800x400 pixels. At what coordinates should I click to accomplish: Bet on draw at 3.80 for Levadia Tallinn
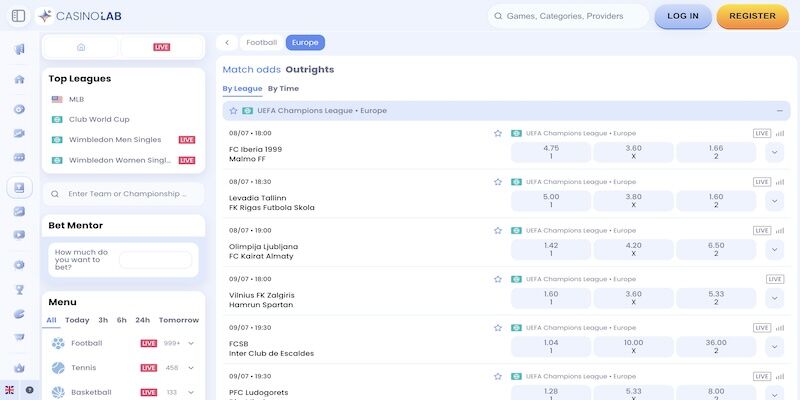(x=634, y=201)
